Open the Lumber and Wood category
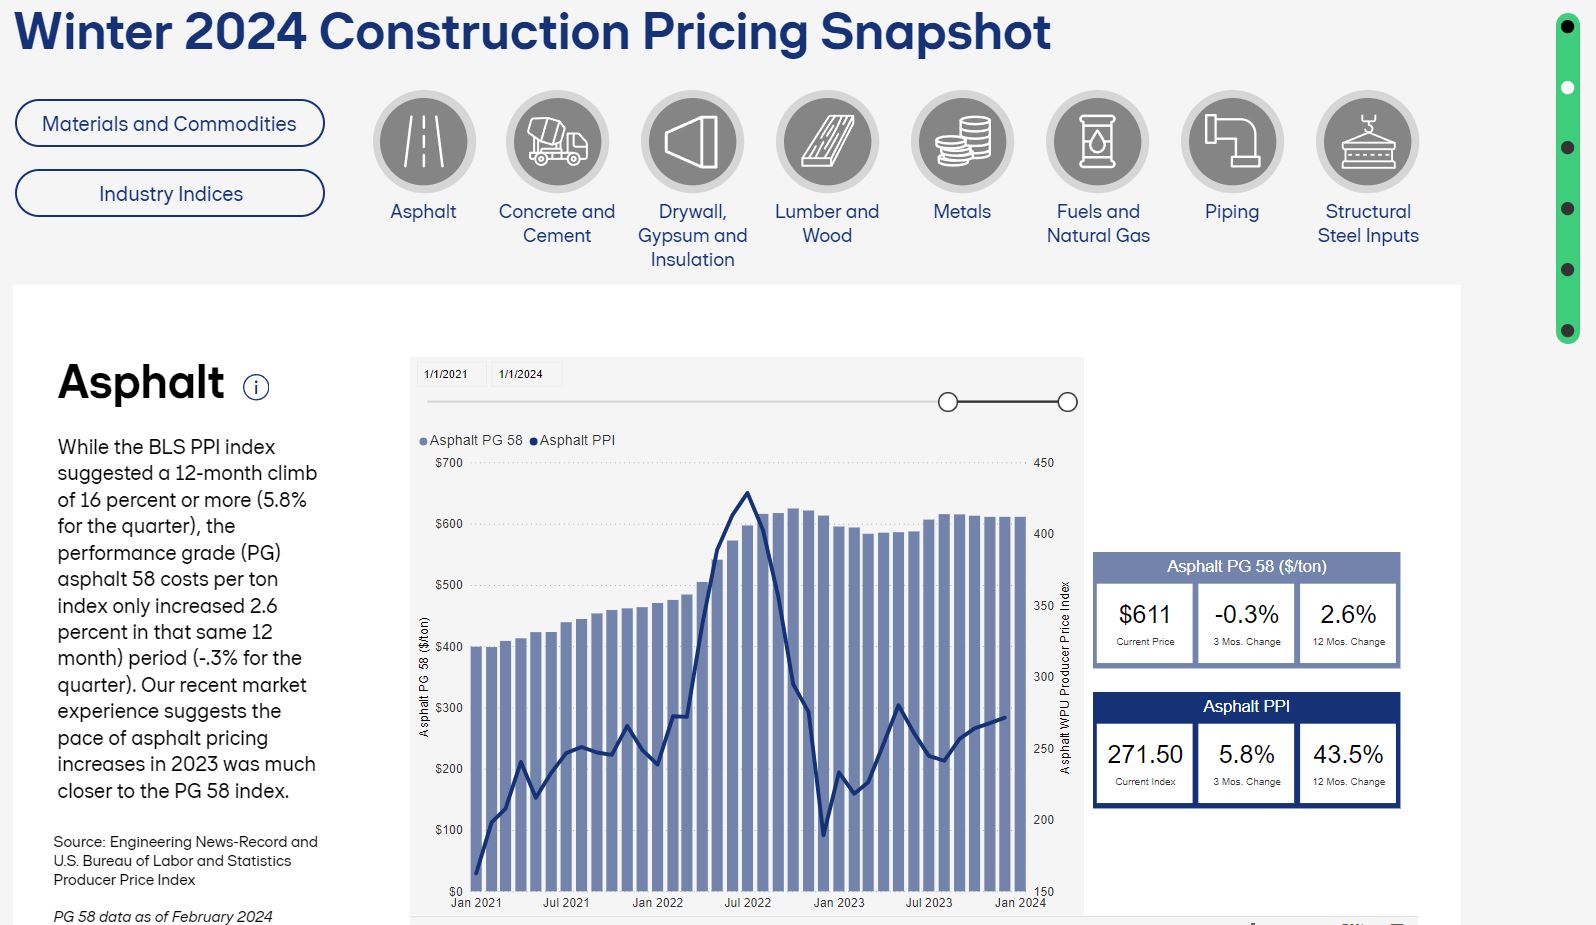This screenshot has height=925, width=1596. [x=827, y=141]
